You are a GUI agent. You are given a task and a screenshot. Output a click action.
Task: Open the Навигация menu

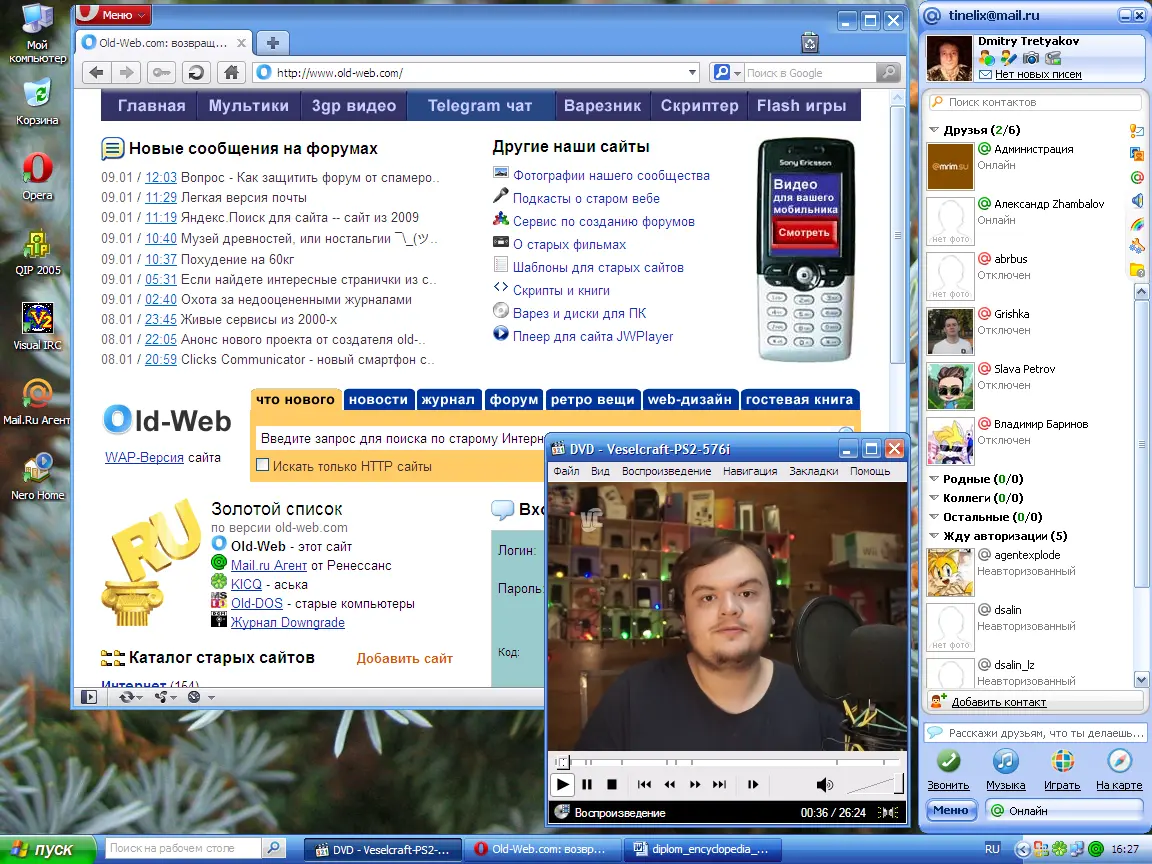[749, 471]
